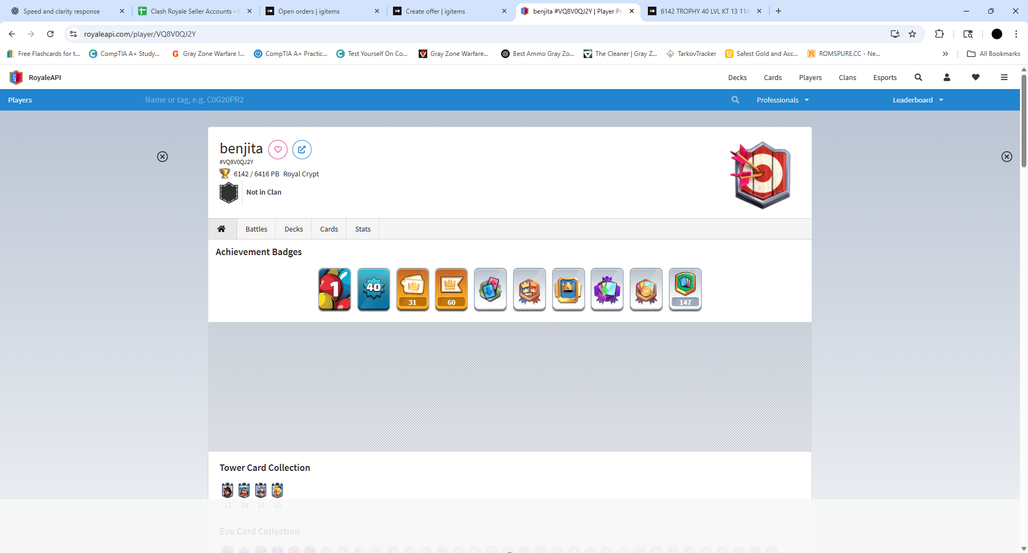Open the browser extensions puzzle icon
The height and width of the screenshot is (553, 1028).
coord(939,34)
